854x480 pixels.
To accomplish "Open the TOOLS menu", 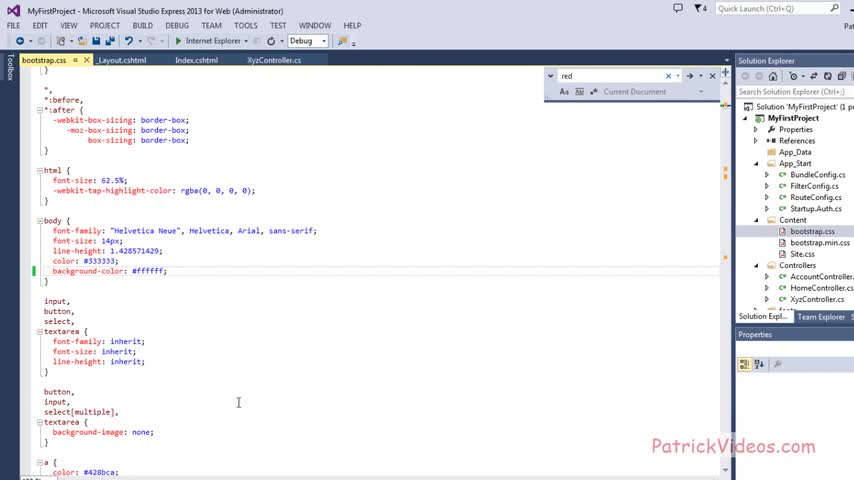I will coord(246,26).
